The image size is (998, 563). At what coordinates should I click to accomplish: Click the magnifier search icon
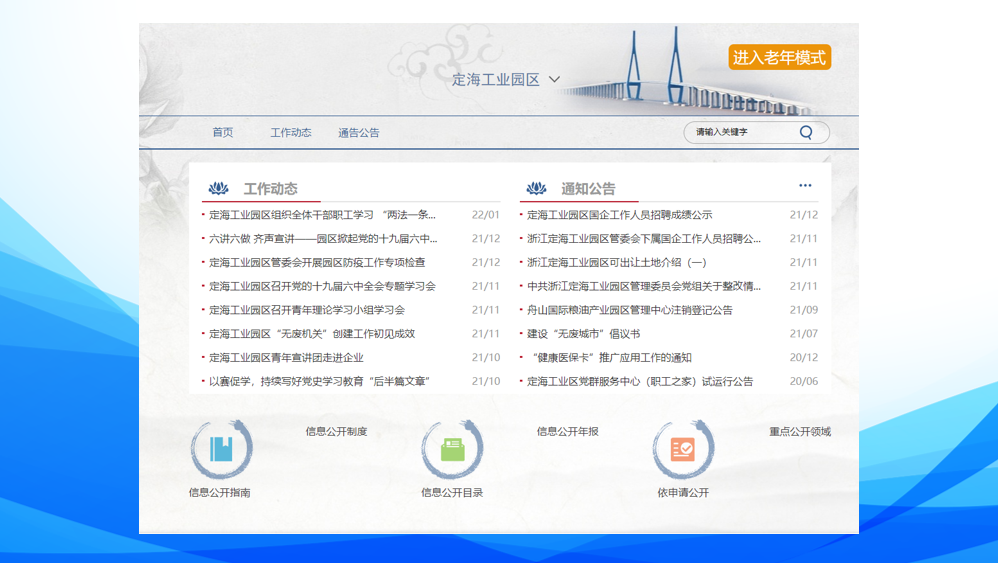point(806,132)
